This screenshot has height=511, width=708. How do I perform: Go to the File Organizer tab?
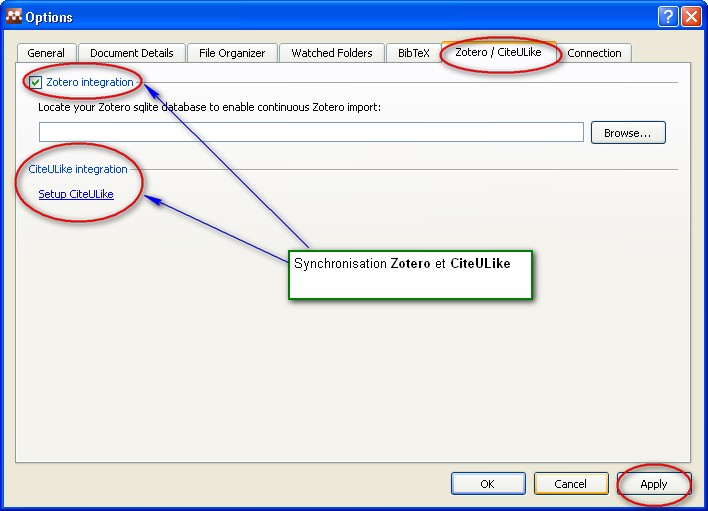232,53
